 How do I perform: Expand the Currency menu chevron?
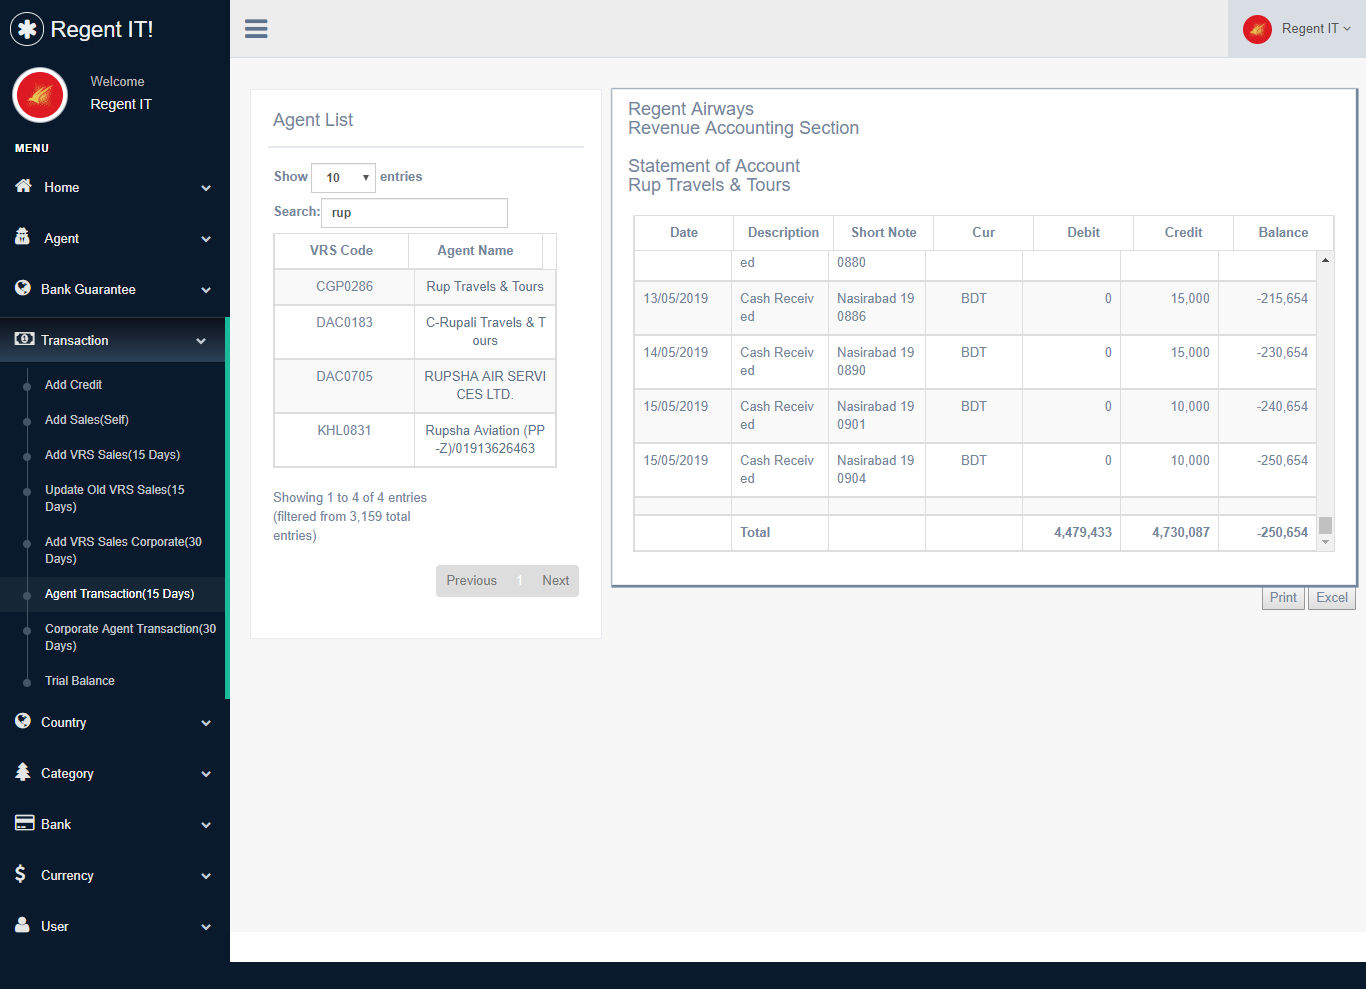pyautogui.click(x=206, y=876)
